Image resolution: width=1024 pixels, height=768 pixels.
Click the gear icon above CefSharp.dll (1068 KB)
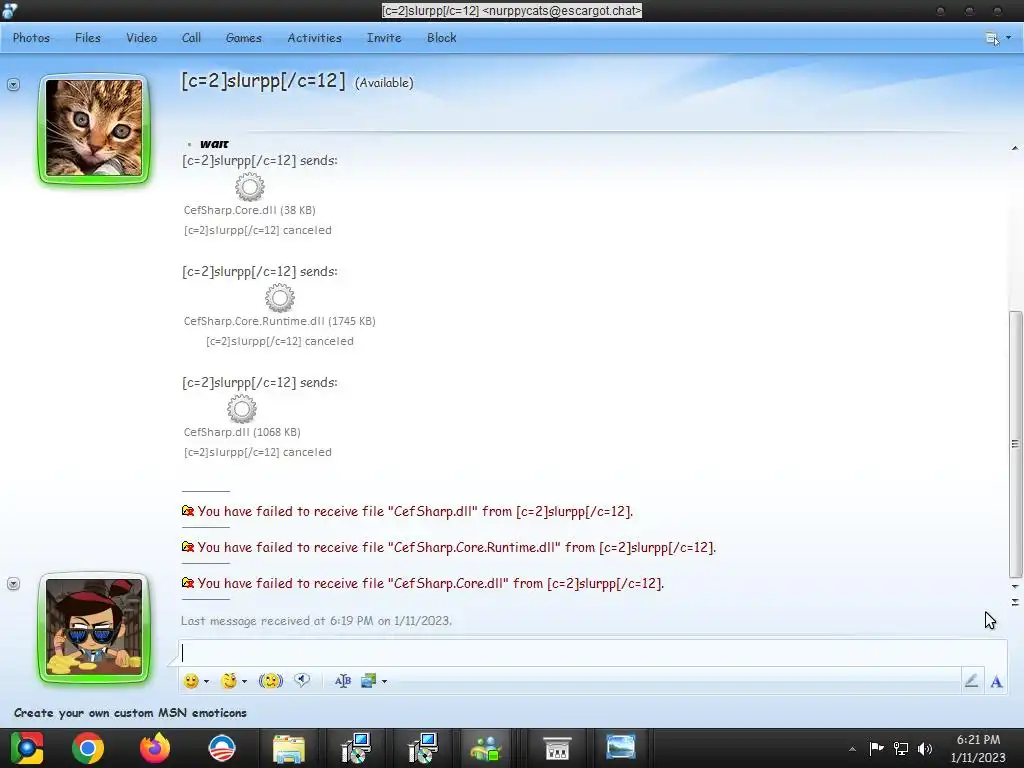coord(242,409)
